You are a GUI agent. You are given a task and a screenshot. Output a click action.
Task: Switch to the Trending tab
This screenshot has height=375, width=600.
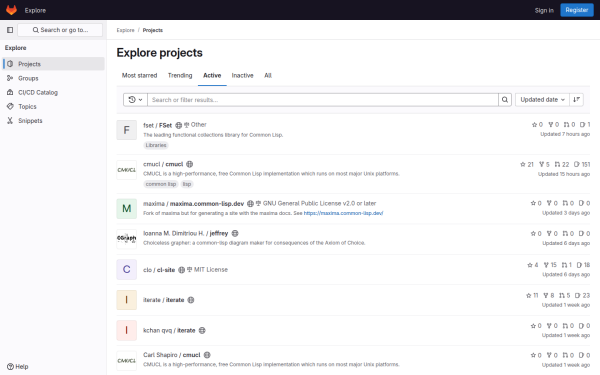click(x=180, y=75)
